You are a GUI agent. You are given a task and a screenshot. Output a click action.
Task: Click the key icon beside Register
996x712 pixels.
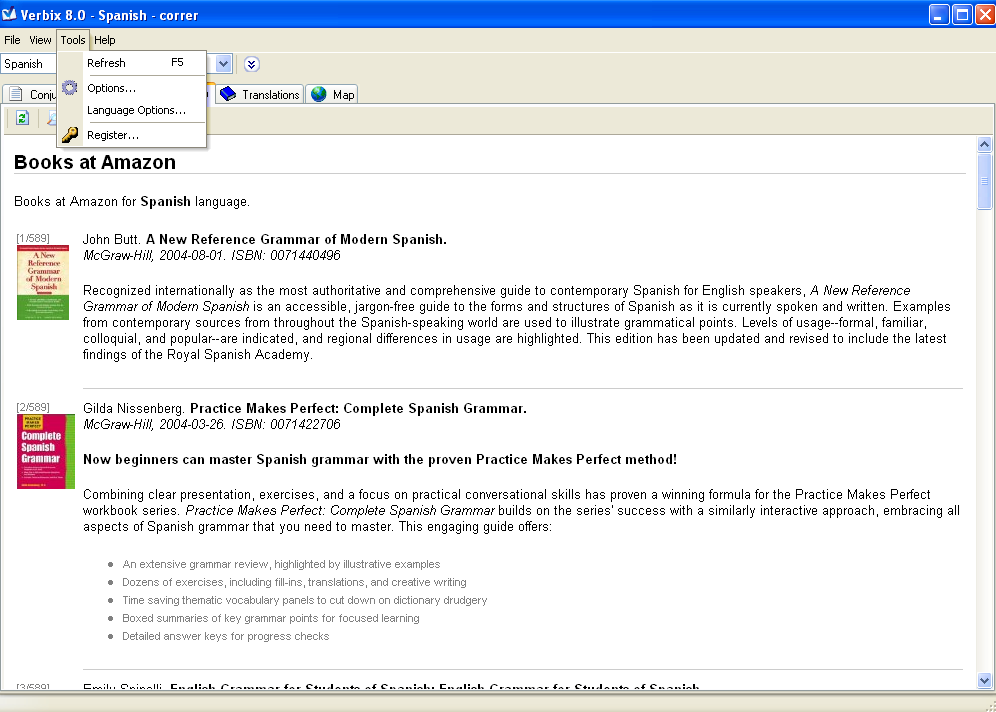point(70,135)
